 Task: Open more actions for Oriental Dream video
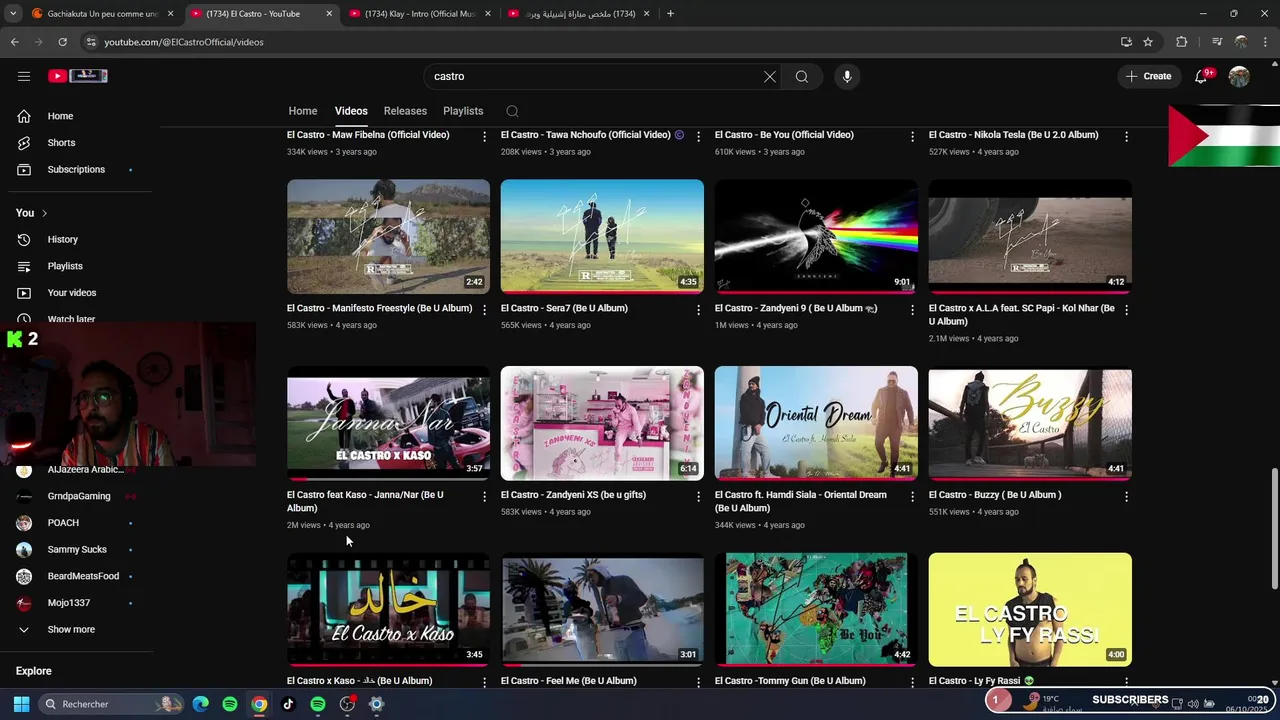point(912,496)
